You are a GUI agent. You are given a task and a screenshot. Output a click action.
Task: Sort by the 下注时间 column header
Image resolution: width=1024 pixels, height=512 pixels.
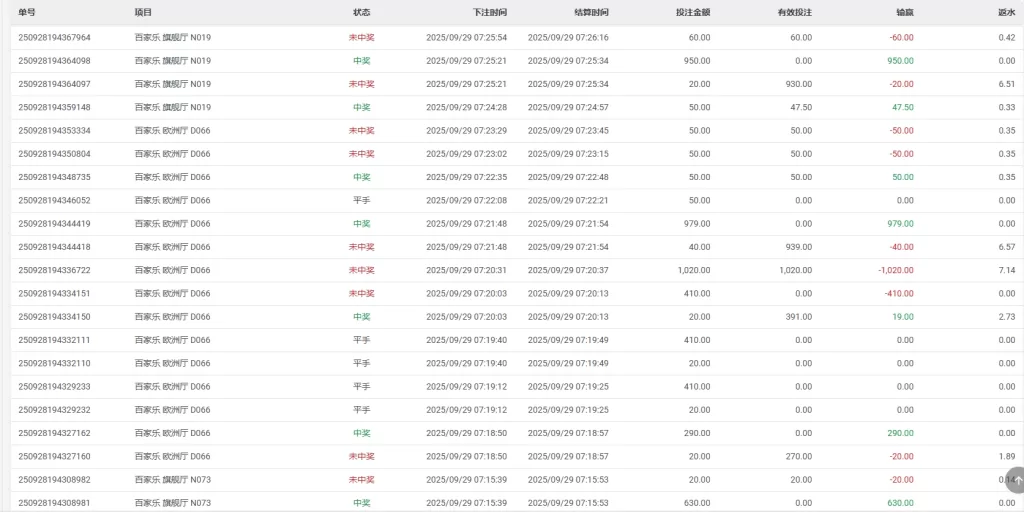coord(489,12)
